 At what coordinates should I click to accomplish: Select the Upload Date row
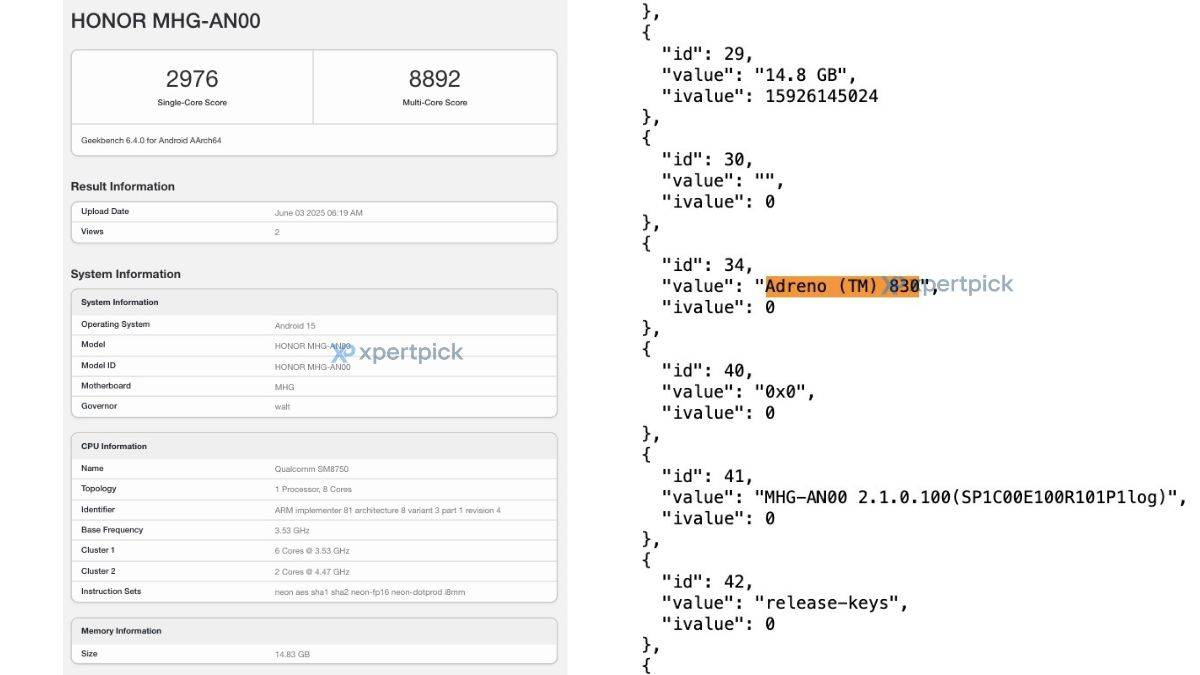tap(313, 212)
